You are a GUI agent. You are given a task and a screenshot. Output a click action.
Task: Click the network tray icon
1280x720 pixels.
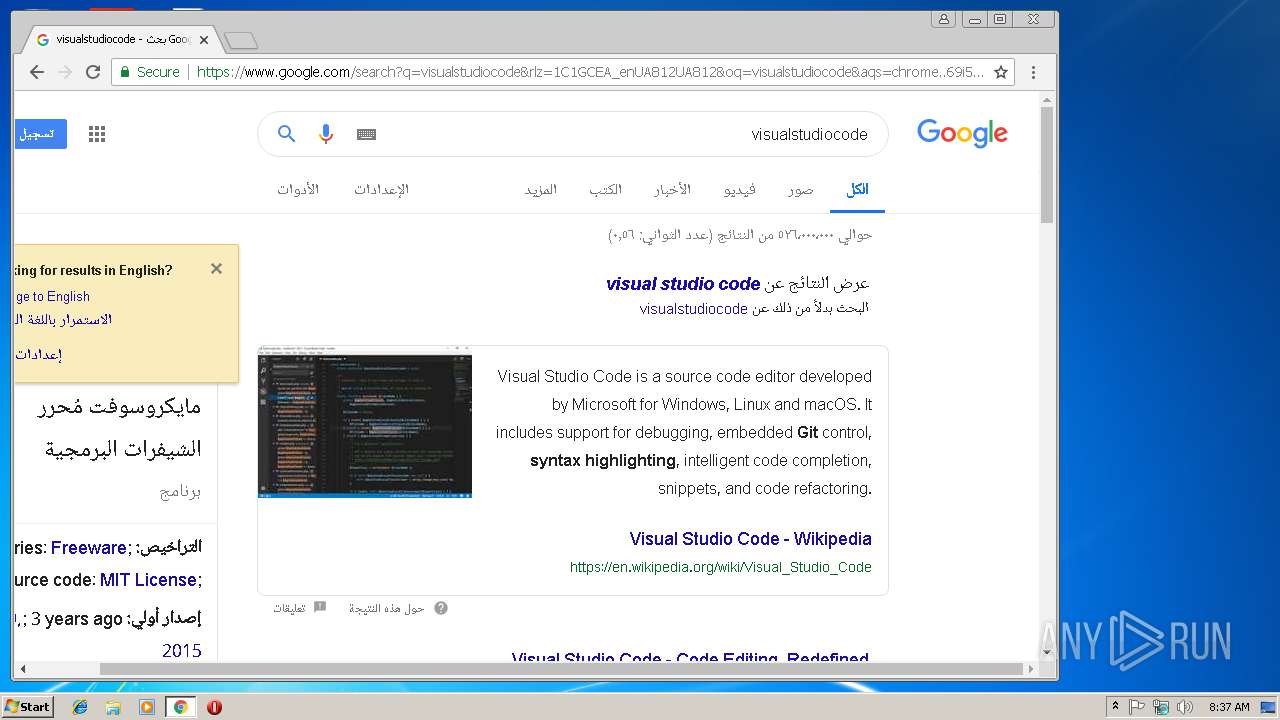(1161, 707)
